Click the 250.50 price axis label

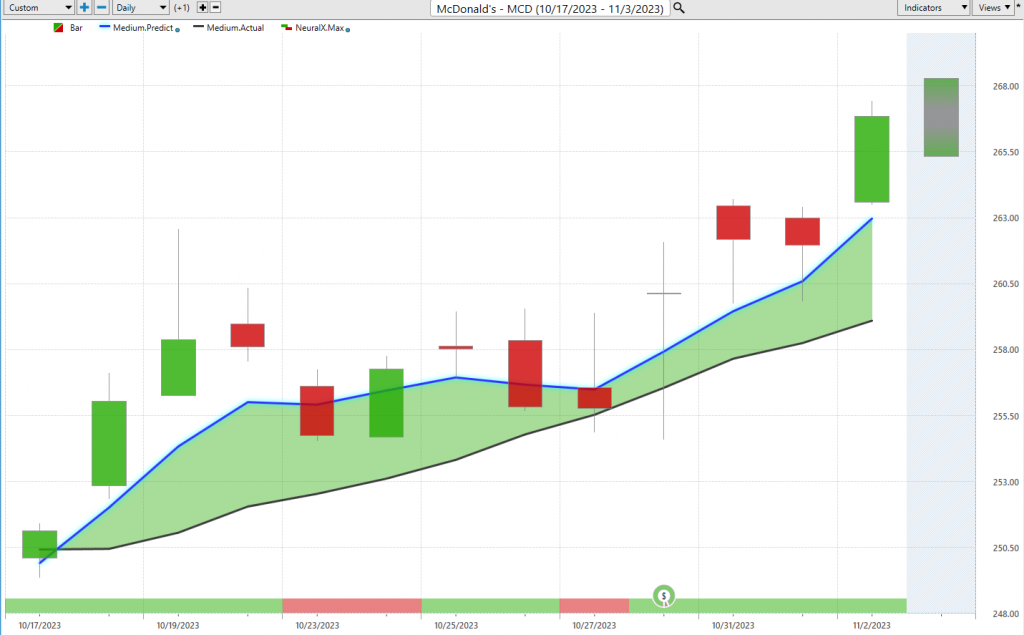(x=1006, y=548)
